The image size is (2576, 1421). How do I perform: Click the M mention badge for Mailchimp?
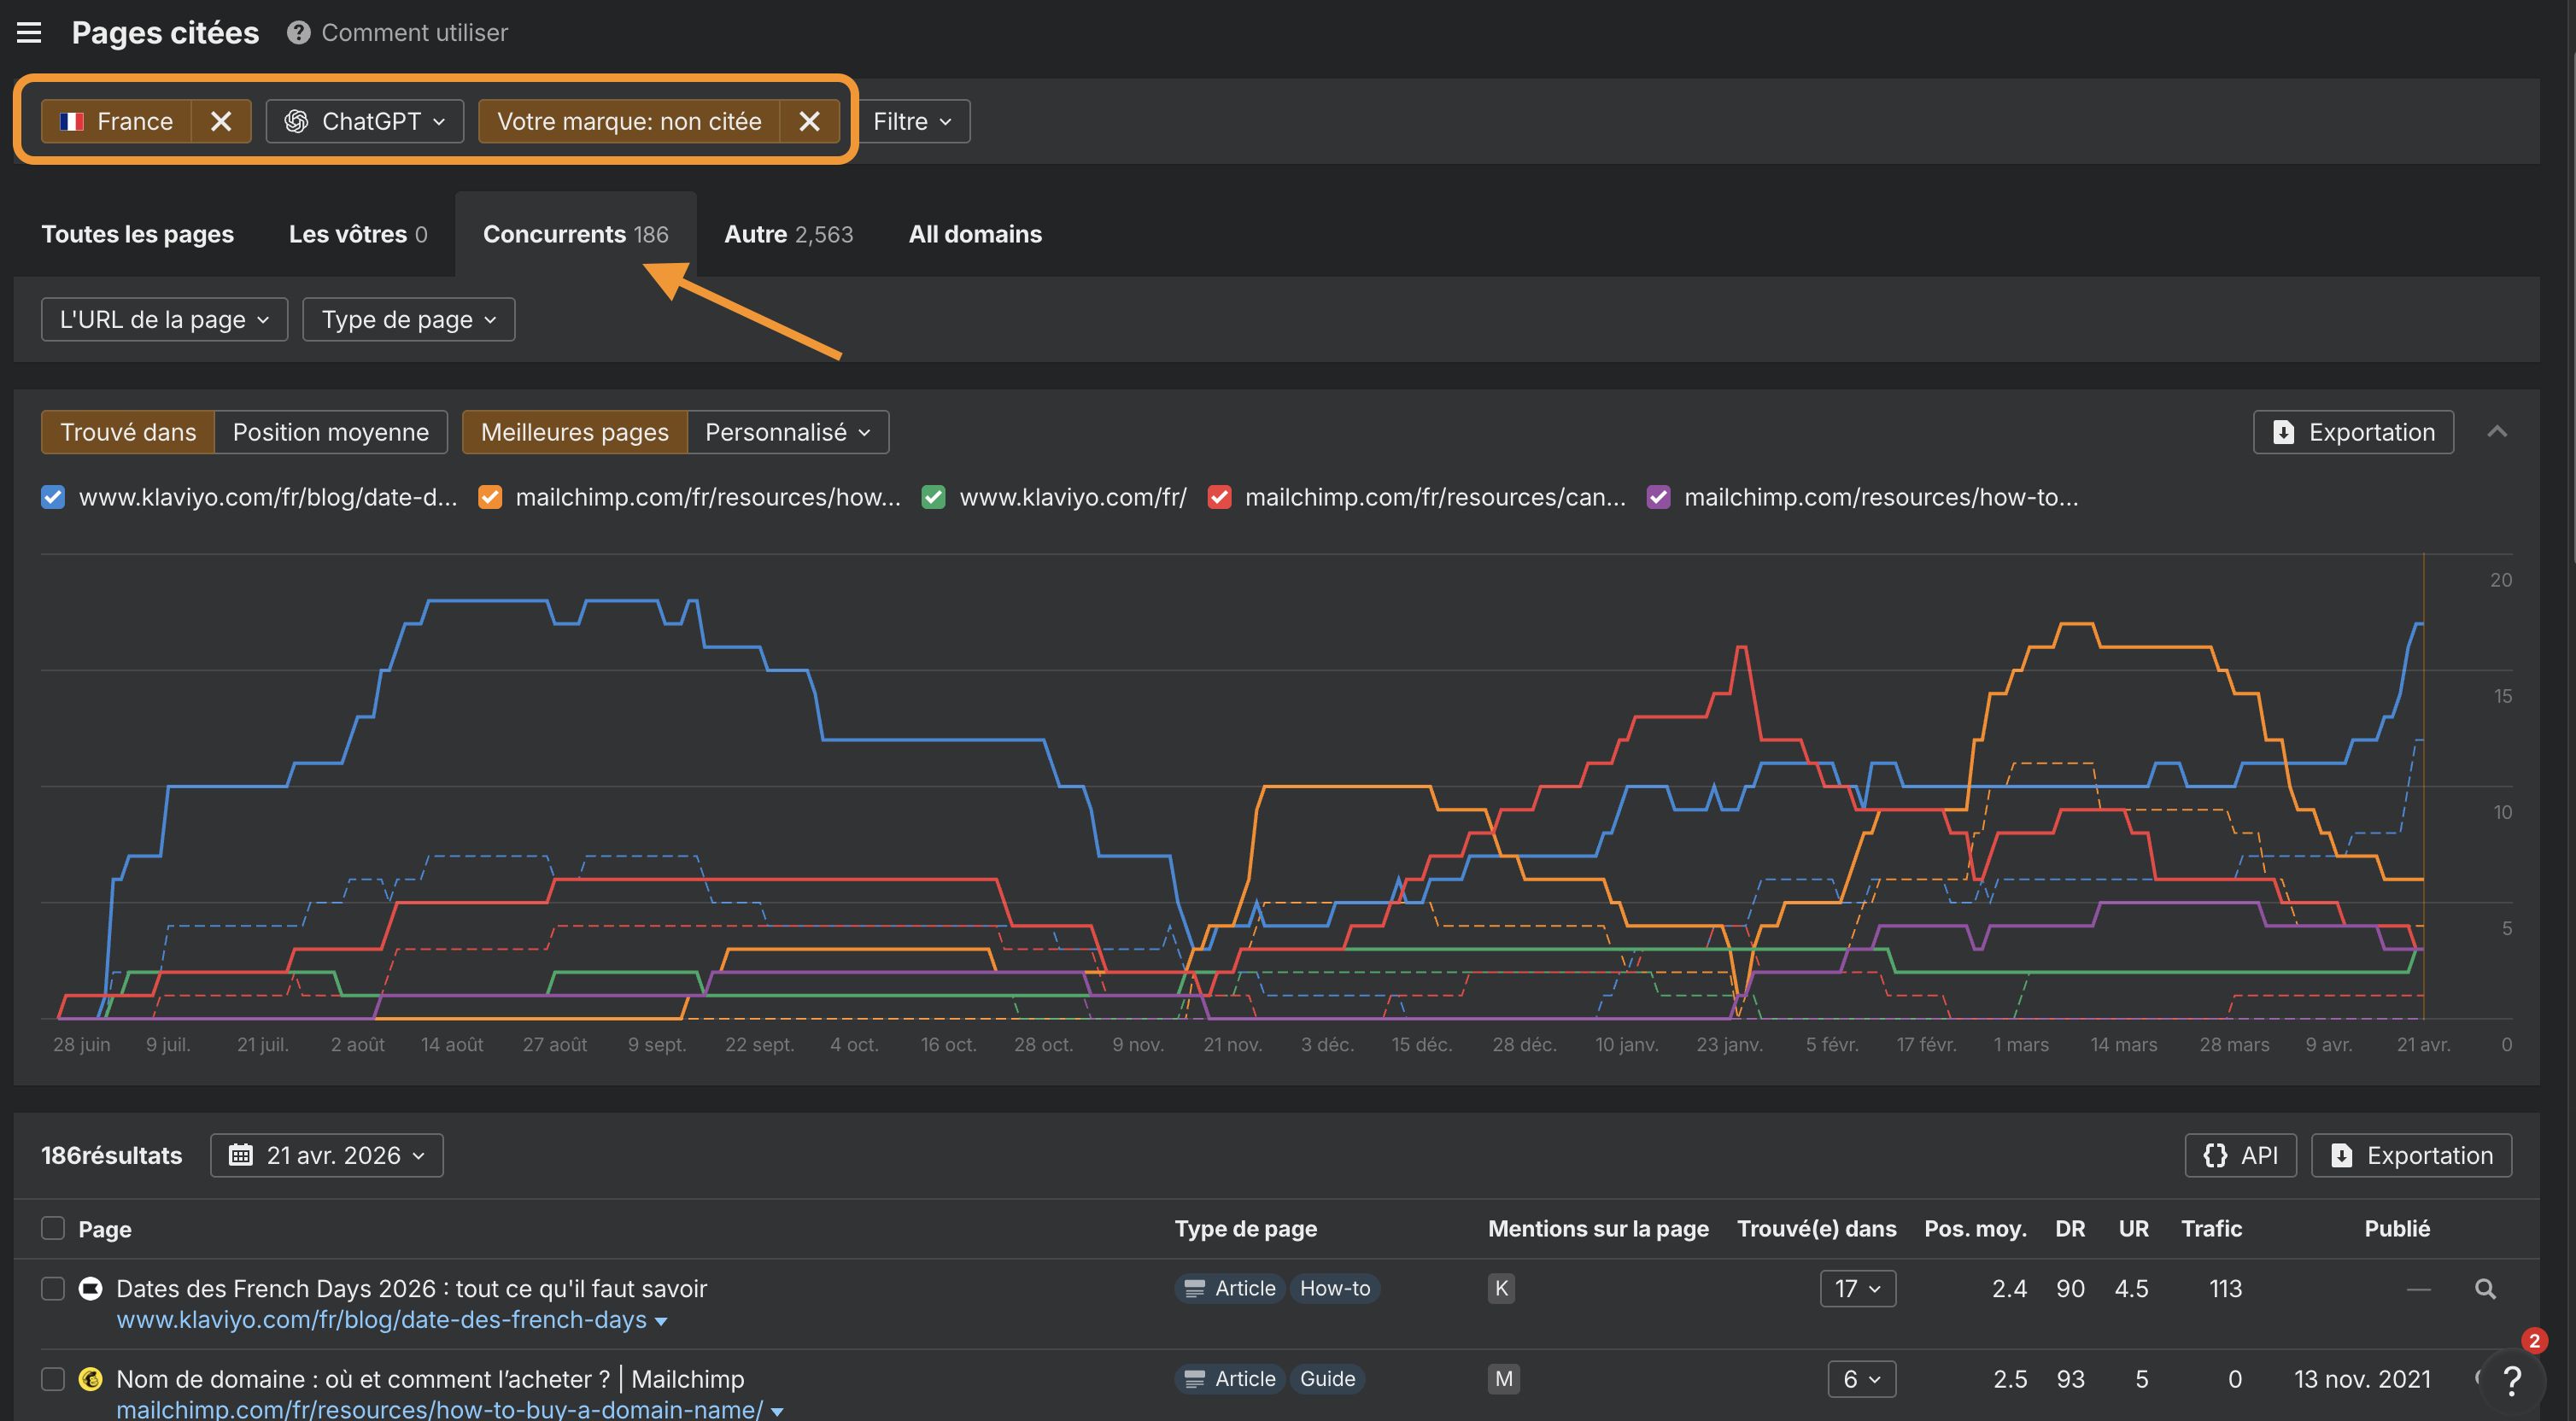1503,1379
